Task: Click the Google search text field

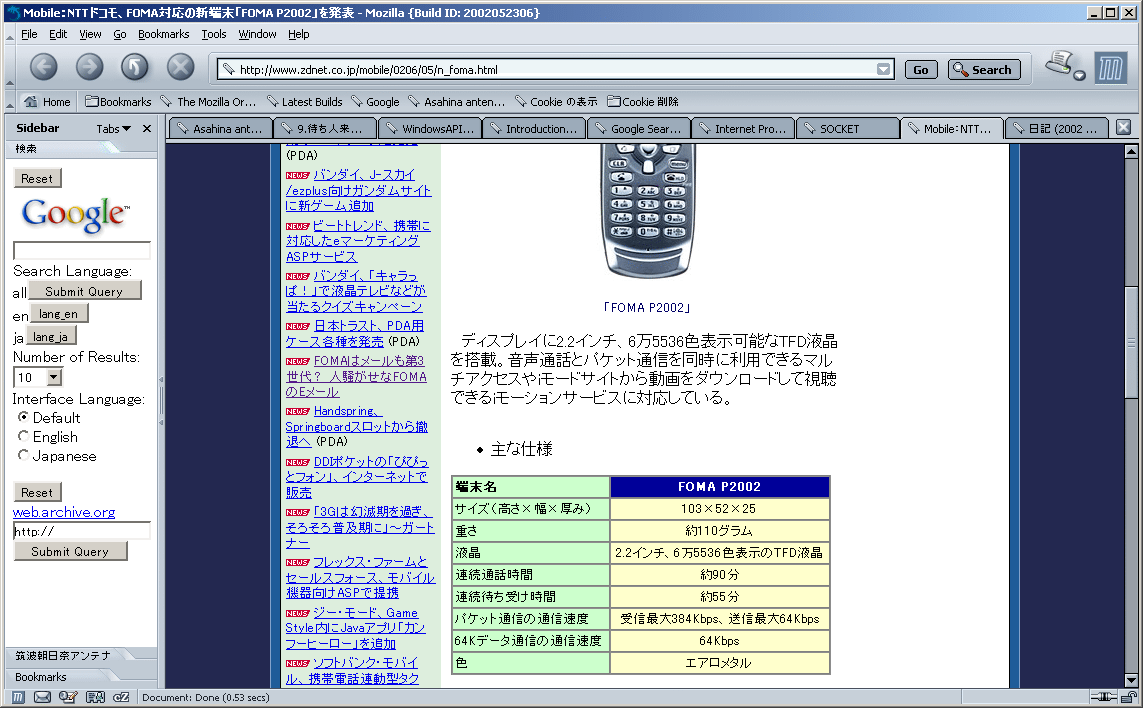Action: [82, 251]
